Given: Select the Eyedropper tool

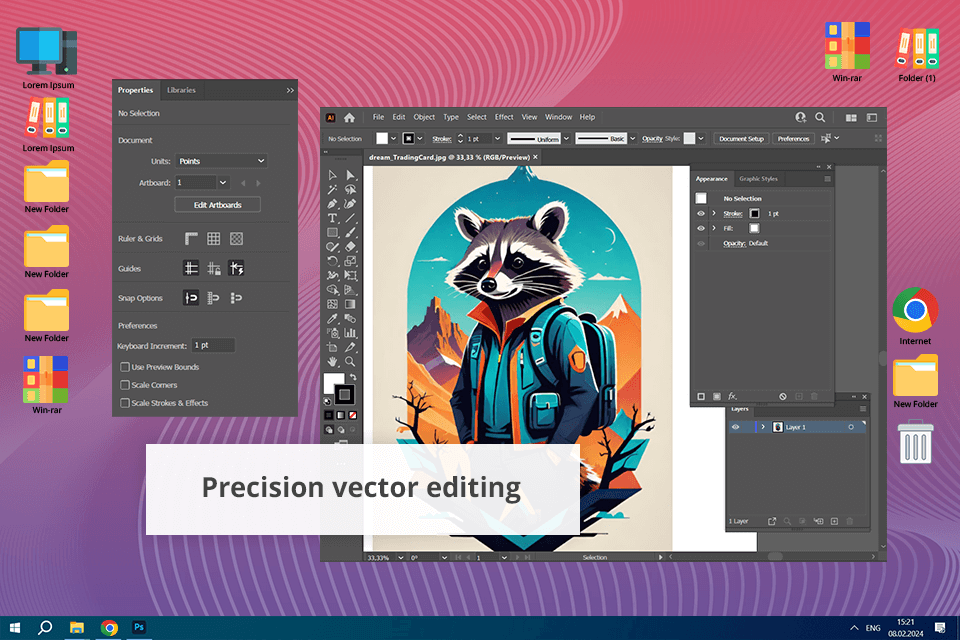Looking at the screenshot, I should [332, 318].
